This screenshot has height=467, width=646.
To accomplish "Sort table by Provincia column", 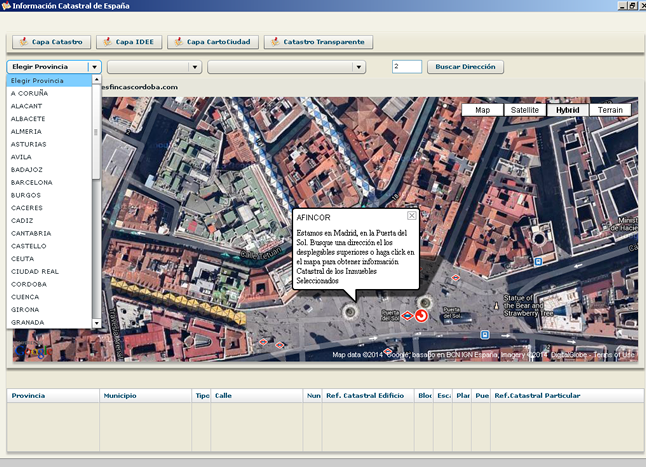I will pos(53,396).
